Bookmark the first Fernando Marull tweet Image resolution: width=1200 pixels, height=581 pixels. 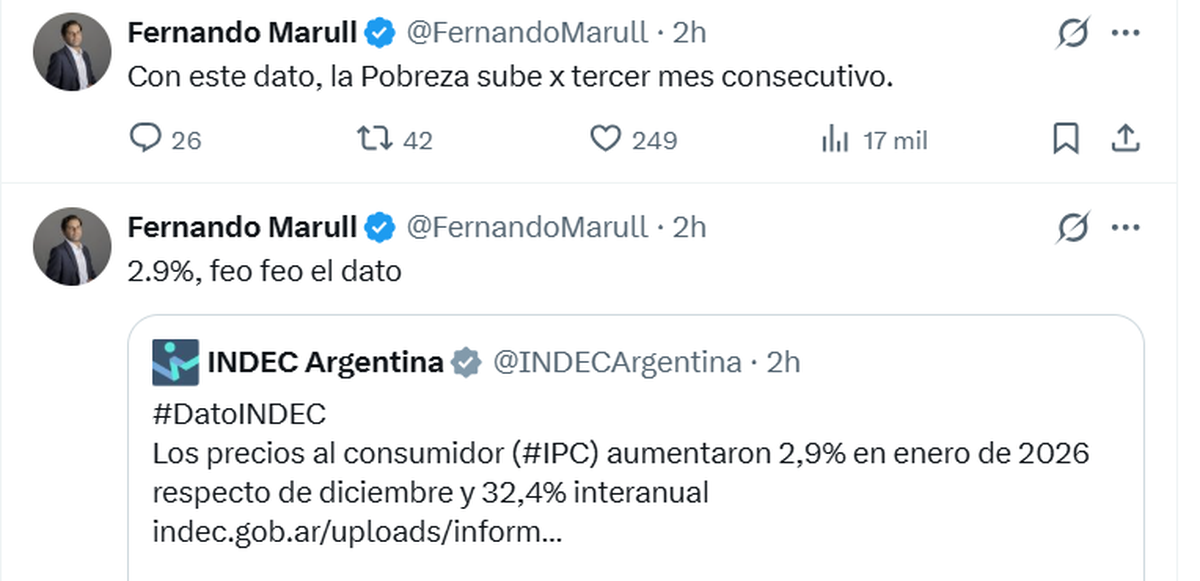click(1066, 140)
